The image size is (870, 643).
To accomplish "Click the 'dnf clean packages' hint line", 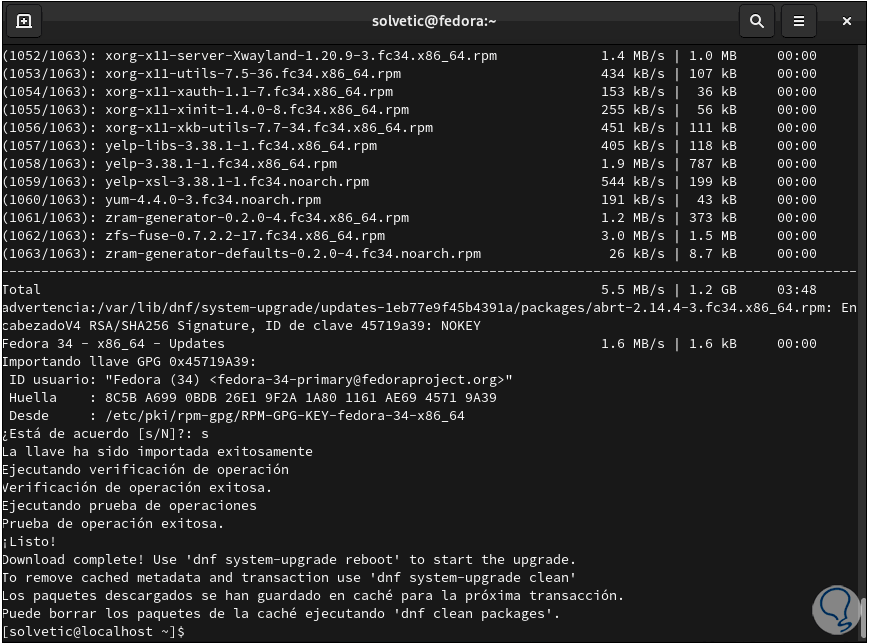I will pos(281,614).
